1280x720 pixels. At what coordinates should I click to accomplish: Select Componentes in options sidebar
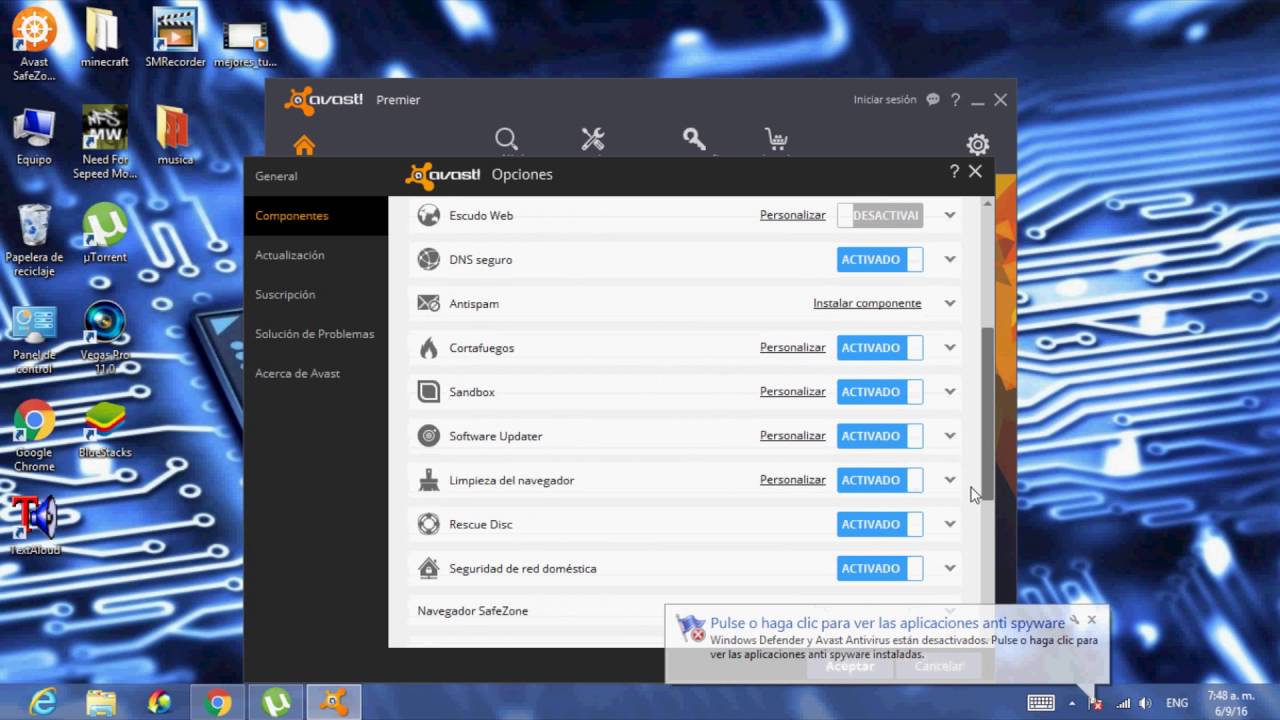(x=316, y=216)
